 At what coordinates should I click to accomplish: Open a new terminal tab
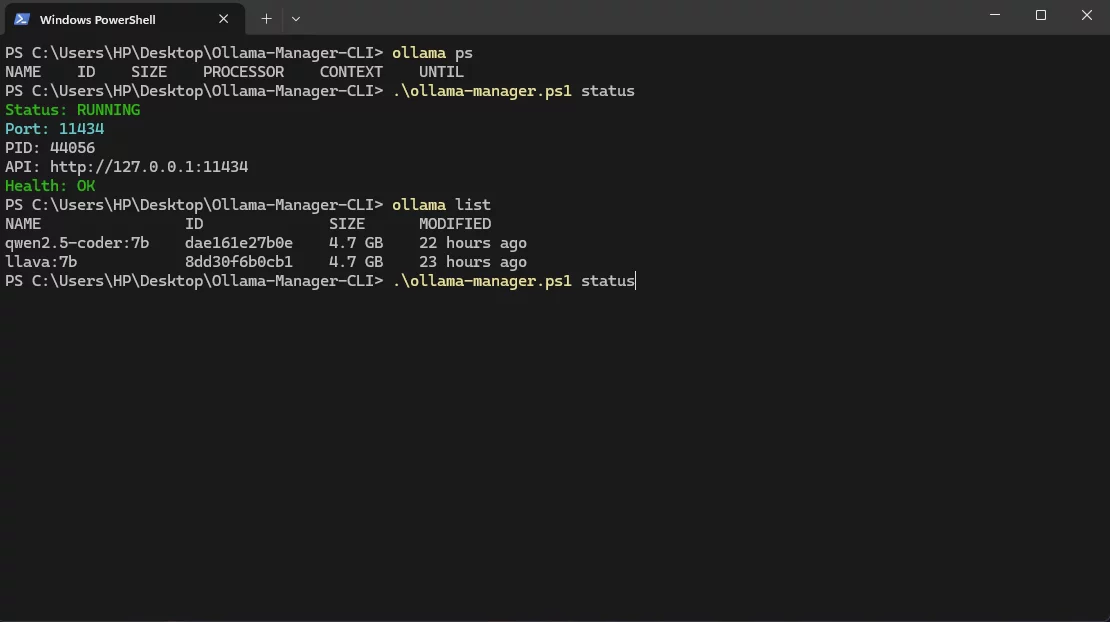point(266,19)
